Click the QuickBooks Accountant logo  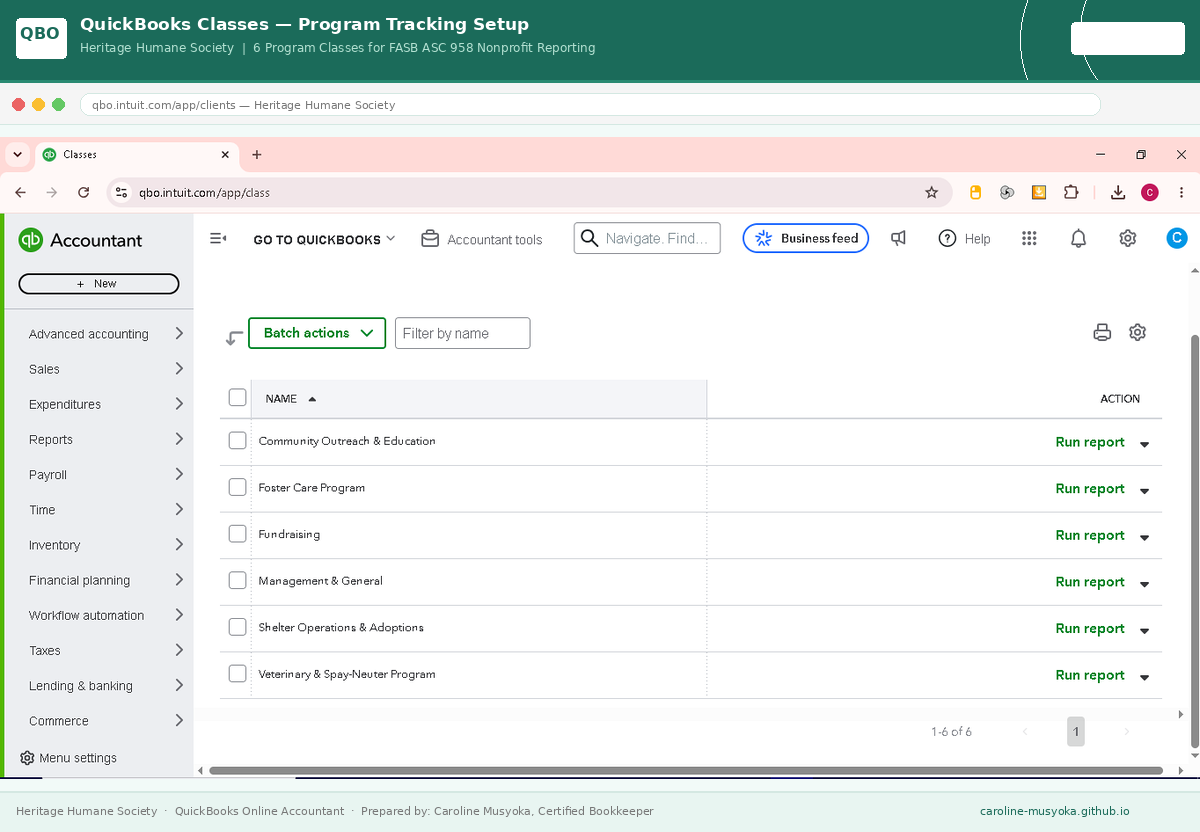coord(80,240)
